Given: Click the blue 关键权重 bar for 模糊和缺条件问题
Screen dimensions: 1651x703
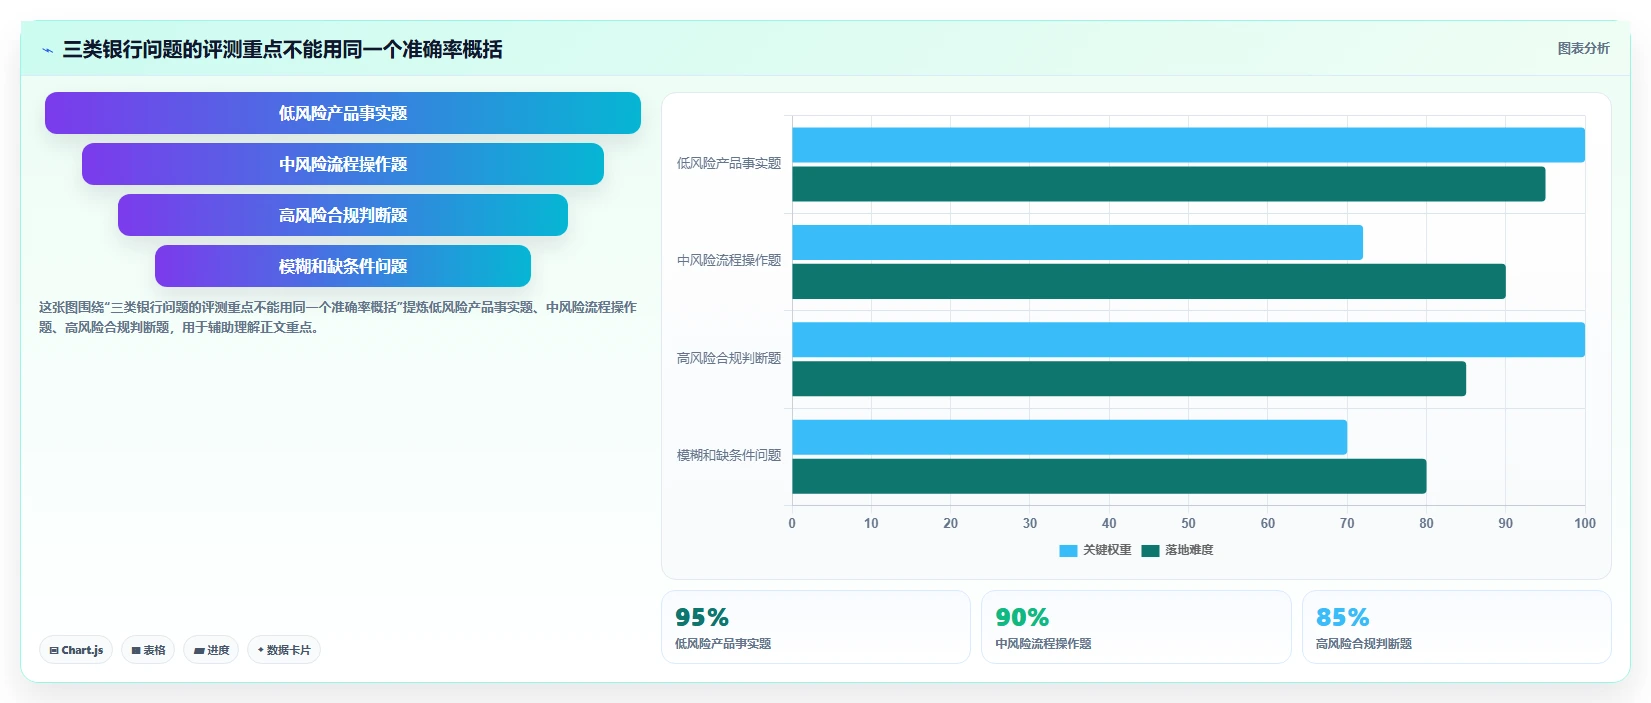Looking at the screenshot, I should click(x=1069, y=437).
